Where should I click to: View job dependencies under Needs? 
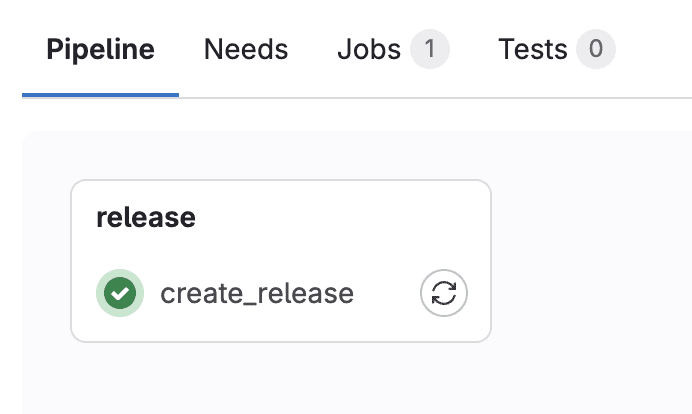[246, 49]
